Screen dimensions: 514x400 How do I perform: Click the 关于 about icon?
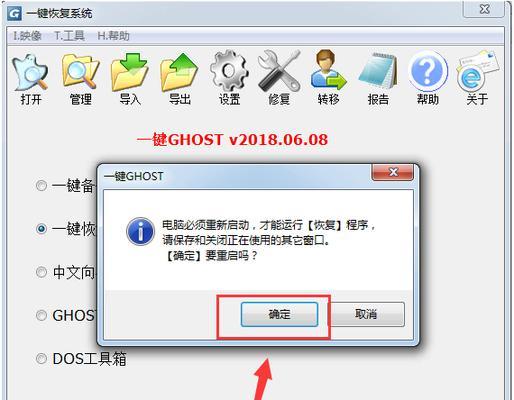[x=478, y=71]
